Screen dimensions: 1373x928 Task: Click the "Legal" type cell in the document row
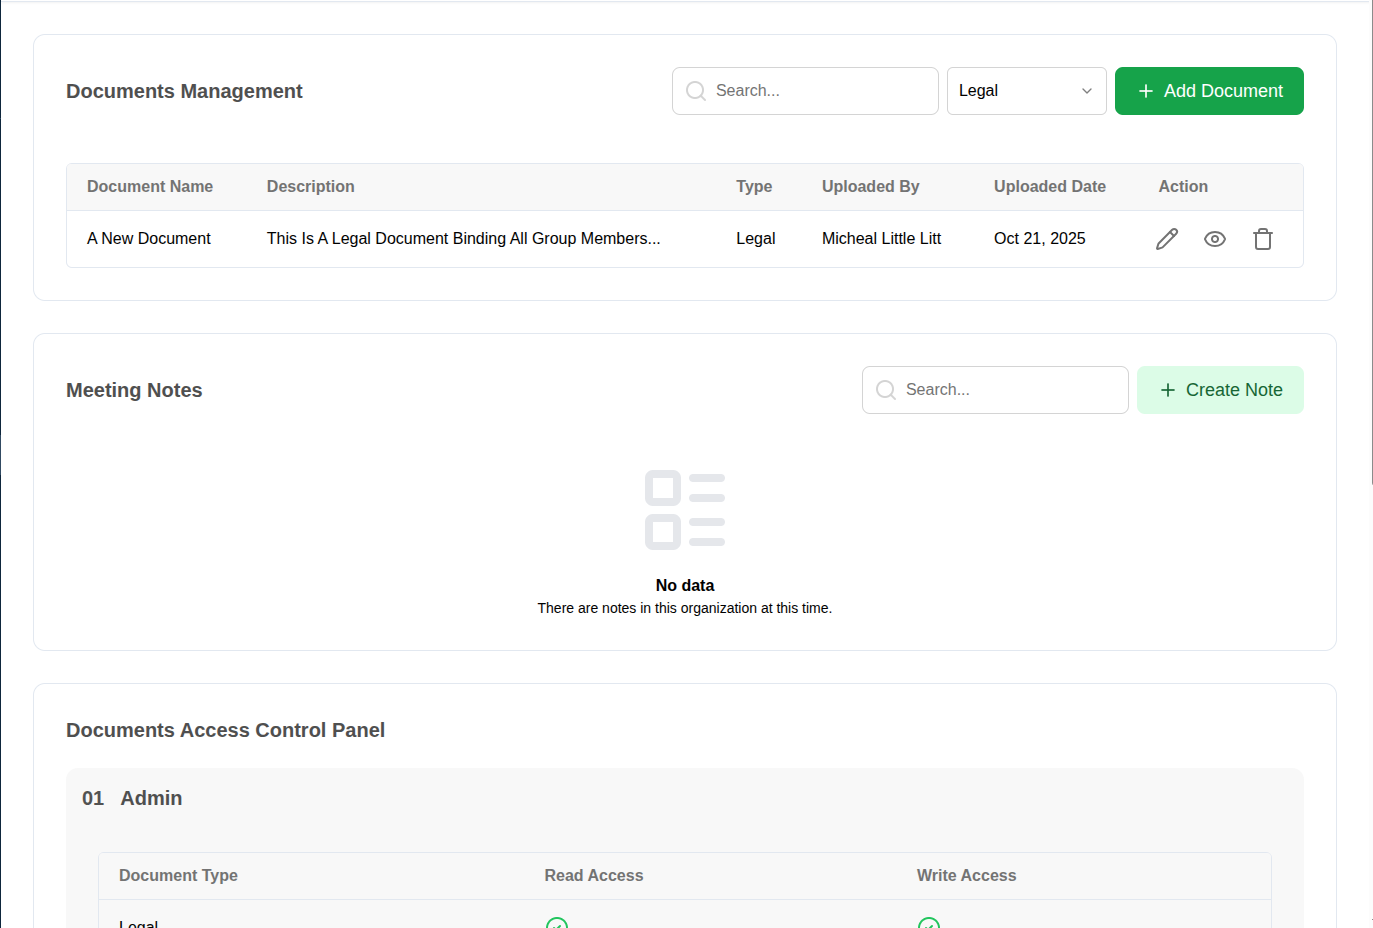pyautogui.click(x=756, y=239)
